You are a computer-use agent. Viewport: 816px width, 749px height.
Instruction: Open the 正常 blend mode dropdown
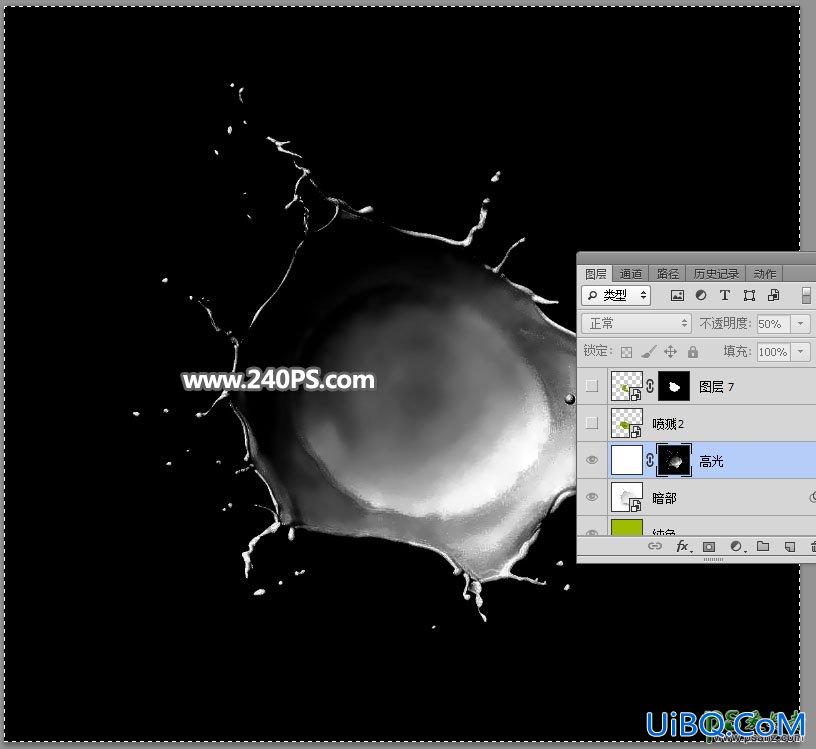(x=636, y=324)
